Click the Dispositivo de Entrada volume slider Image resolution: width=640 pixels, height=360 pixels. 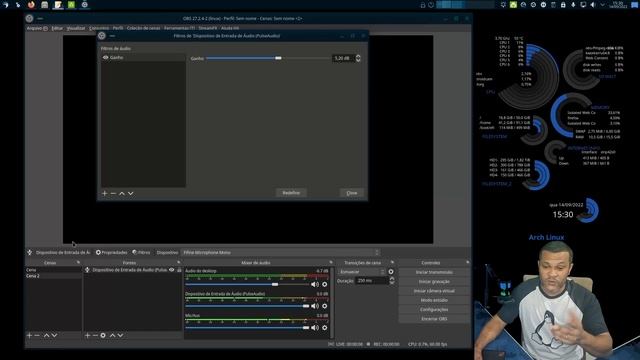pyautogui.click(x=247, y=306)
